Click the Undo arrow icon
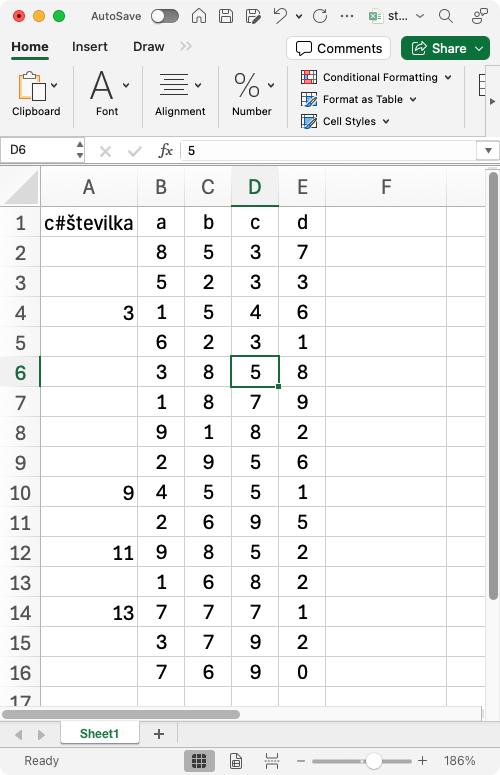 280,16
